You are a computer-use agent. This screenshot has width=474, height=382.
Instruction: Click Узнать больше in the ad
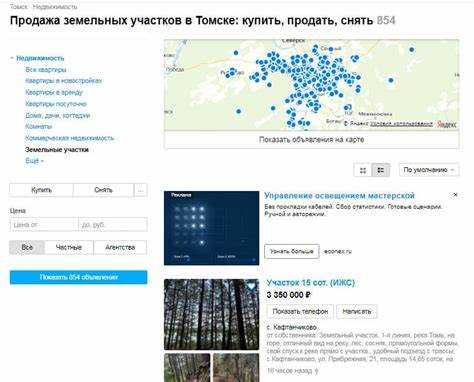(x=292, y=251)
